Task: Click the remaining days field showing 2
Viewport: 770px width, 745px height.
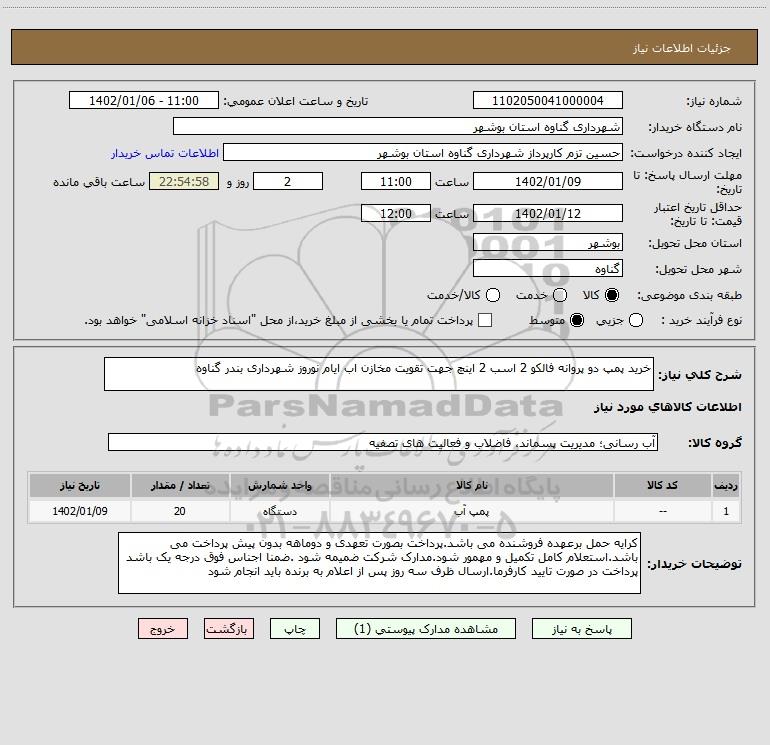Action: pyautogui.click(x=288, y=181)
